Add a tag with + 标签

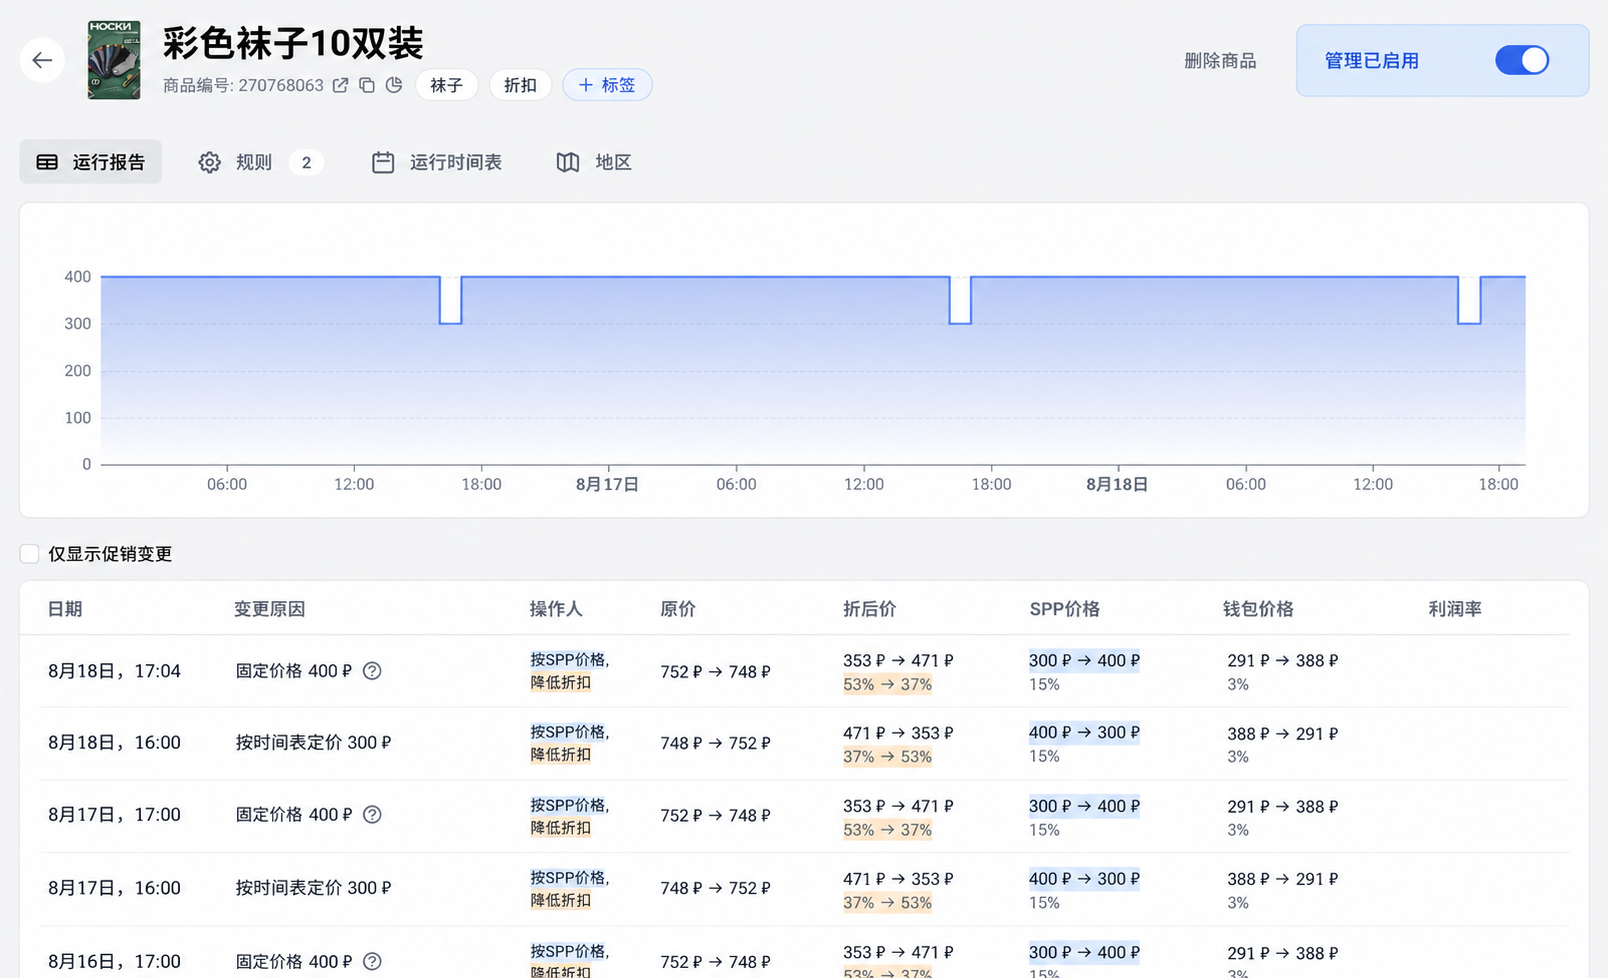[607, 85]
